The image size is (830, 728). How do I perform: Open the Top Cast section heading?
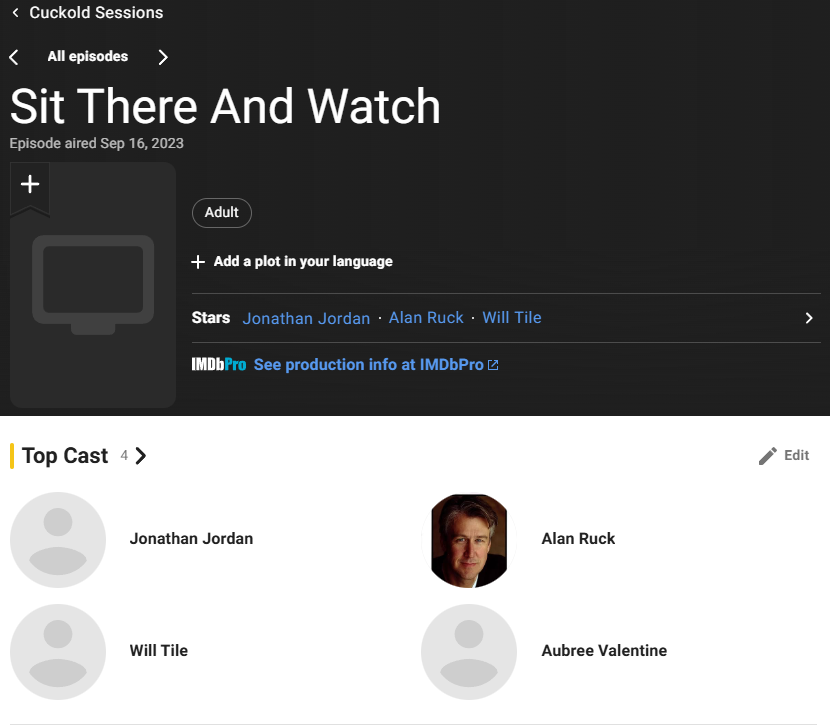[x=65, y=456]
